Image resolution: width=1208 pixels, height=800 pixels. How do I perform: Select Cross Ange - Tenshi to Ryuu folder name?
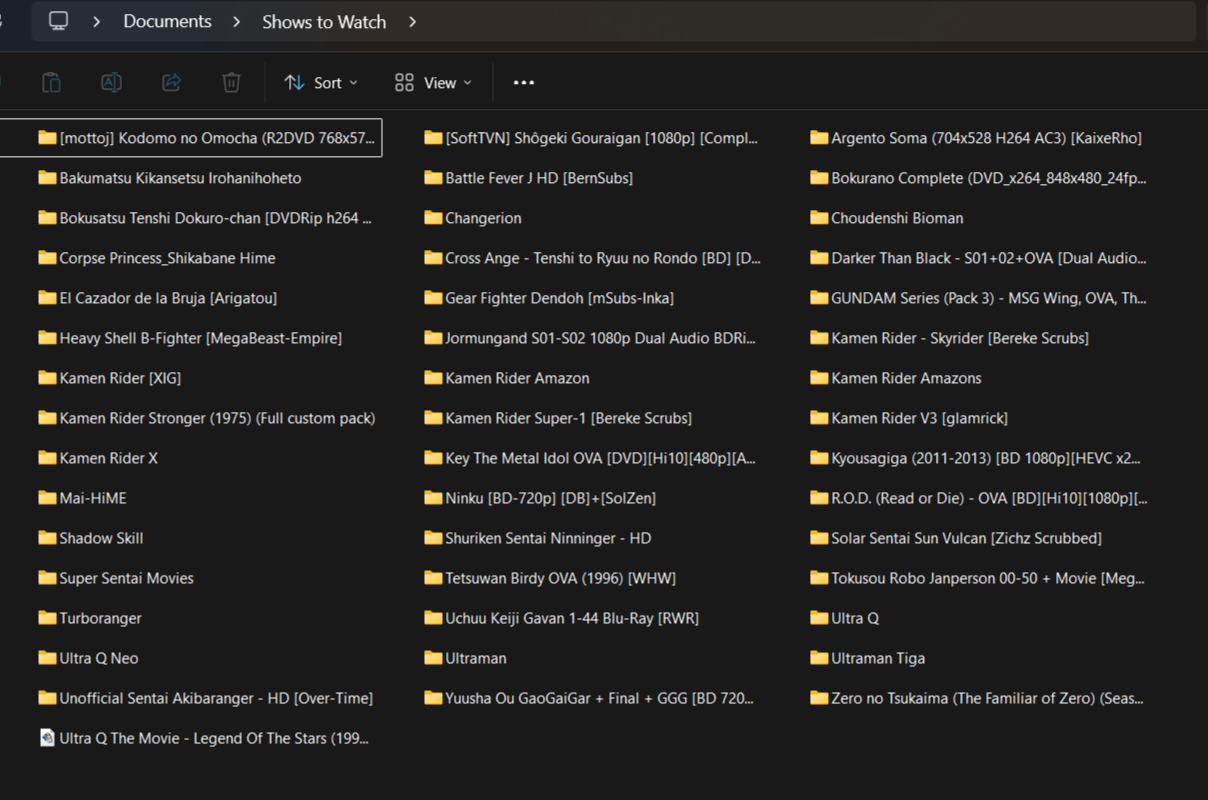pyautogui.click(x=603, y=258)
